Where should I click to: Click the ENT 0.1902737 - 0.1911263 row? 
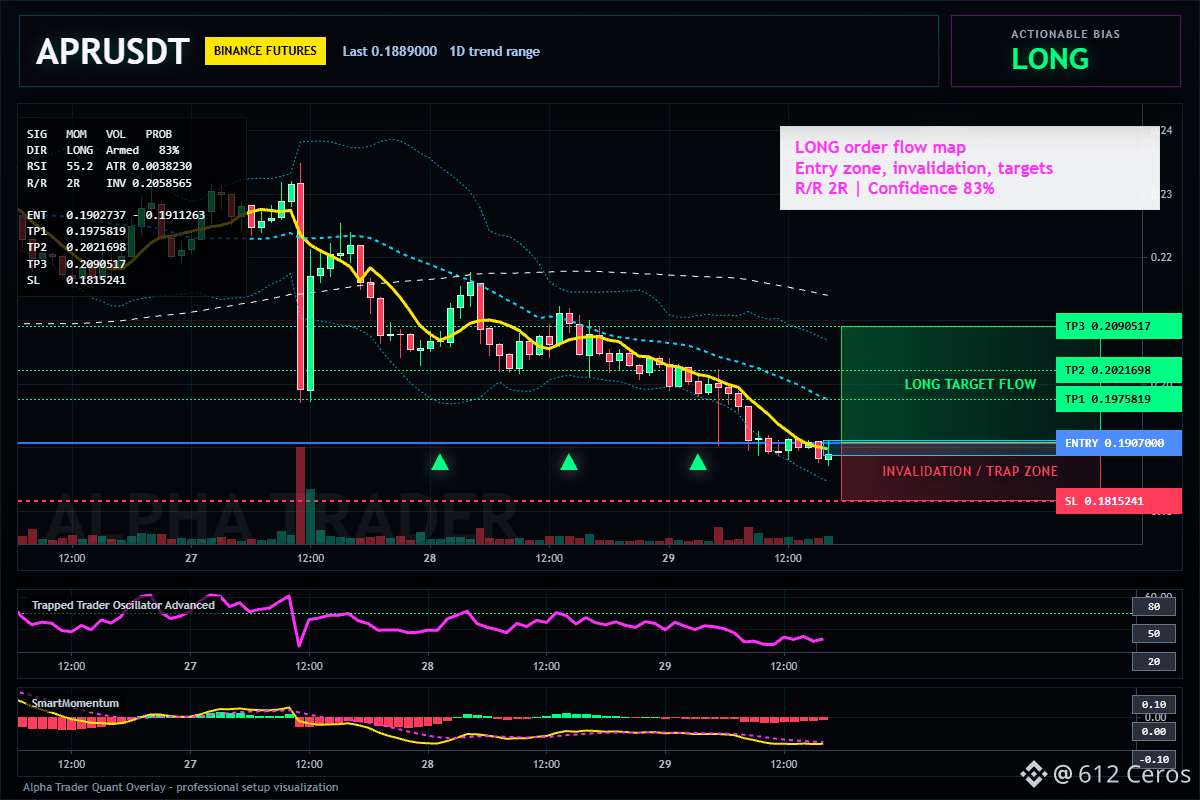pos(117,215)
